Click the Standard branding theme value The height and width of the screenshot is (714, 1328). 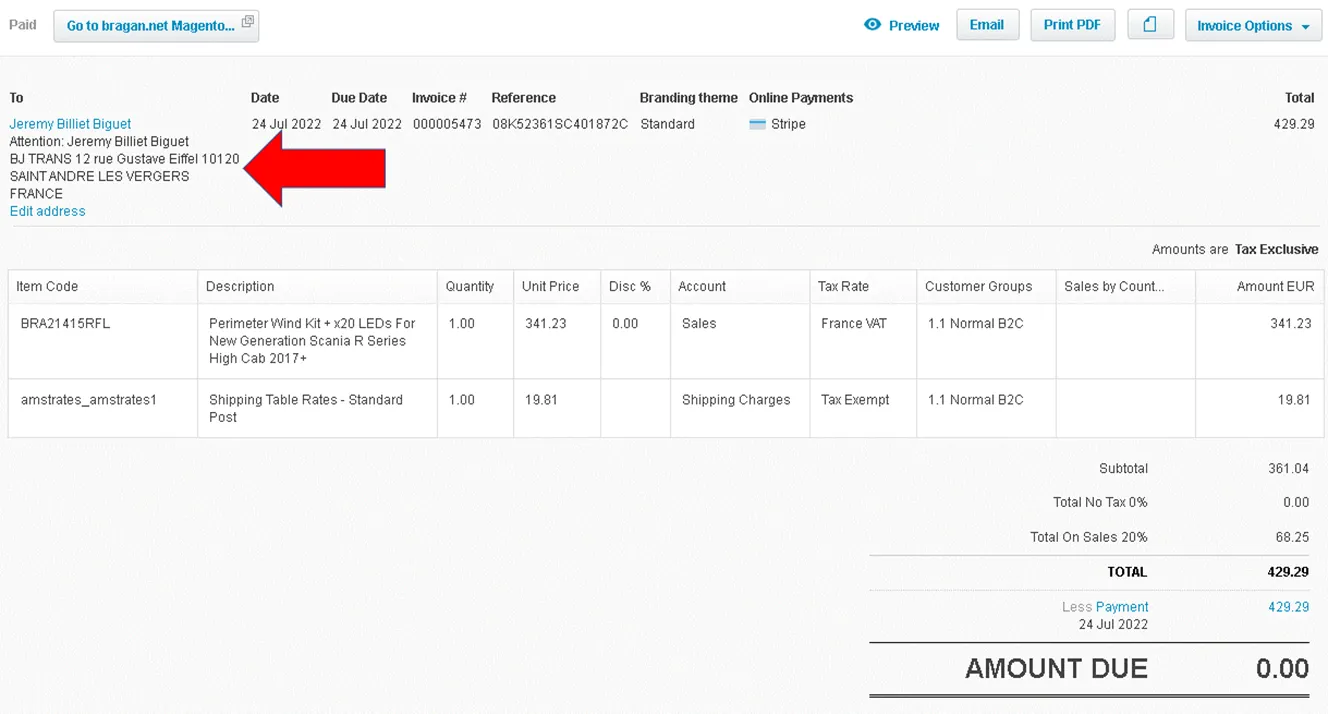click(667, 124)
